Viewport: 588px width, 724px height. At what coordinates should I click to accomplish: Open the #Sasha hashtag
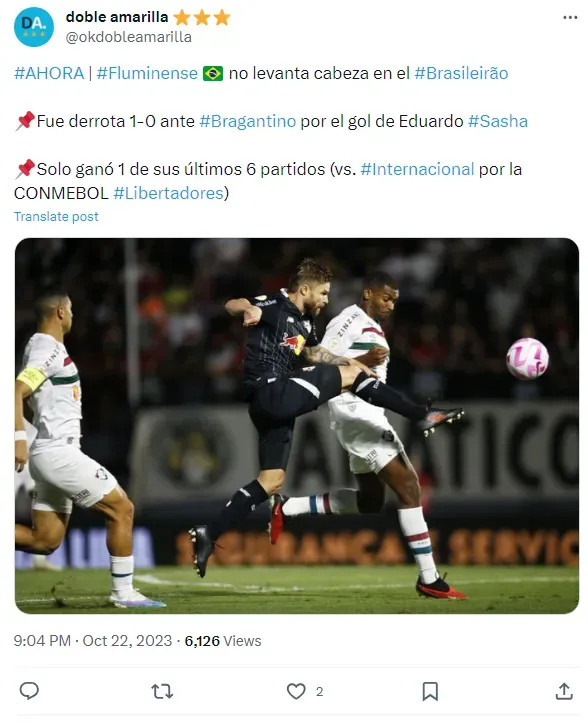click(498, 121)
